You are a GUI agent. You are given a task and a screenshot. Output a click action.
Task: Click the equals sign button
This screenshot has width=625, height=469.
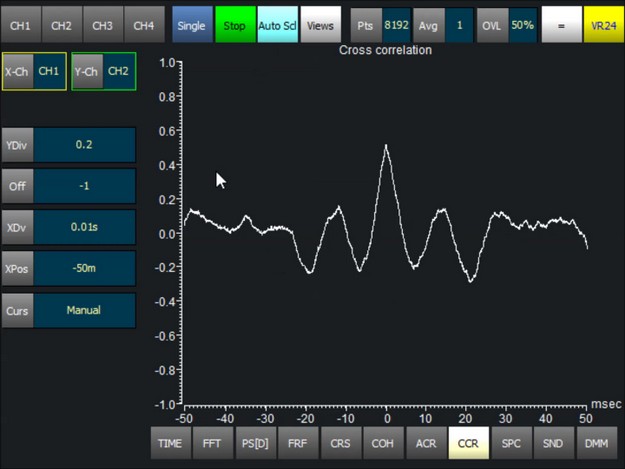click(561, 24)
